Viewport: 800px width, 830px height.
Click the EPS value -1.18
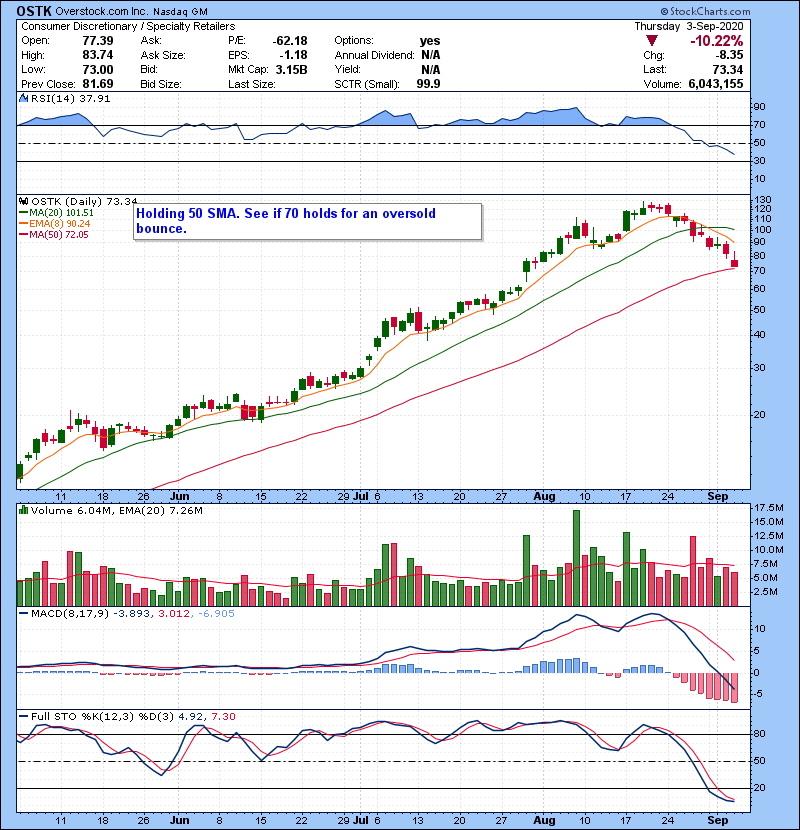pyautogui.click(x=294, y=55)
